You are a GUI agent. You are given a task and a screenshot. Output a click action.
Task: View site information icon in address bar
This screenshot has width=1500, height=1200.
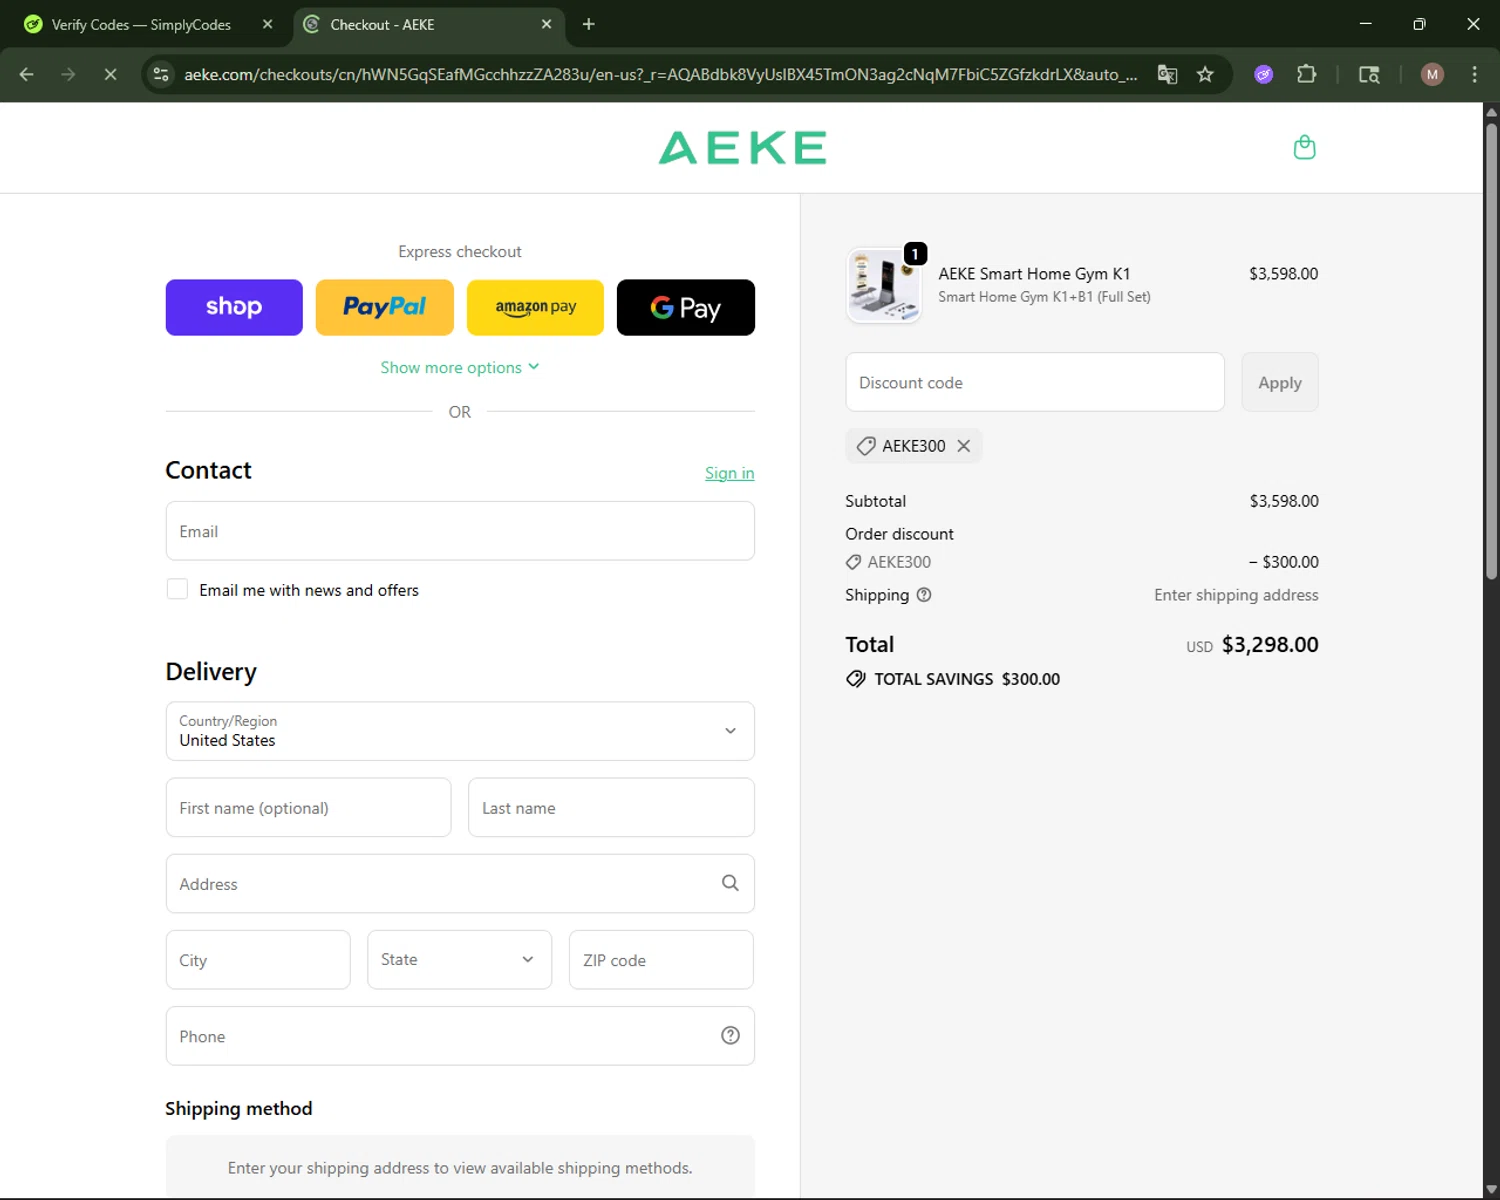(x=161, y=74)
